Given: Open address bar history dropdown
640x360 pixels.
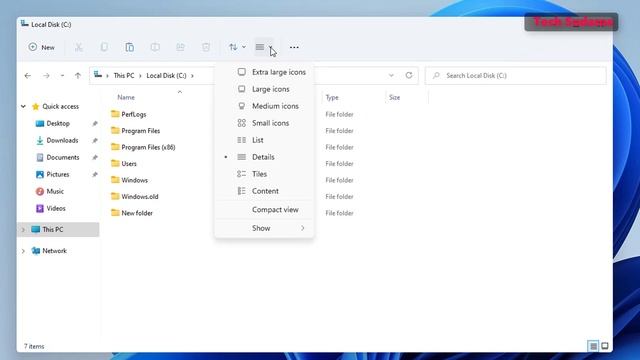Looking at the screenshot, I should tap(391, 76).
